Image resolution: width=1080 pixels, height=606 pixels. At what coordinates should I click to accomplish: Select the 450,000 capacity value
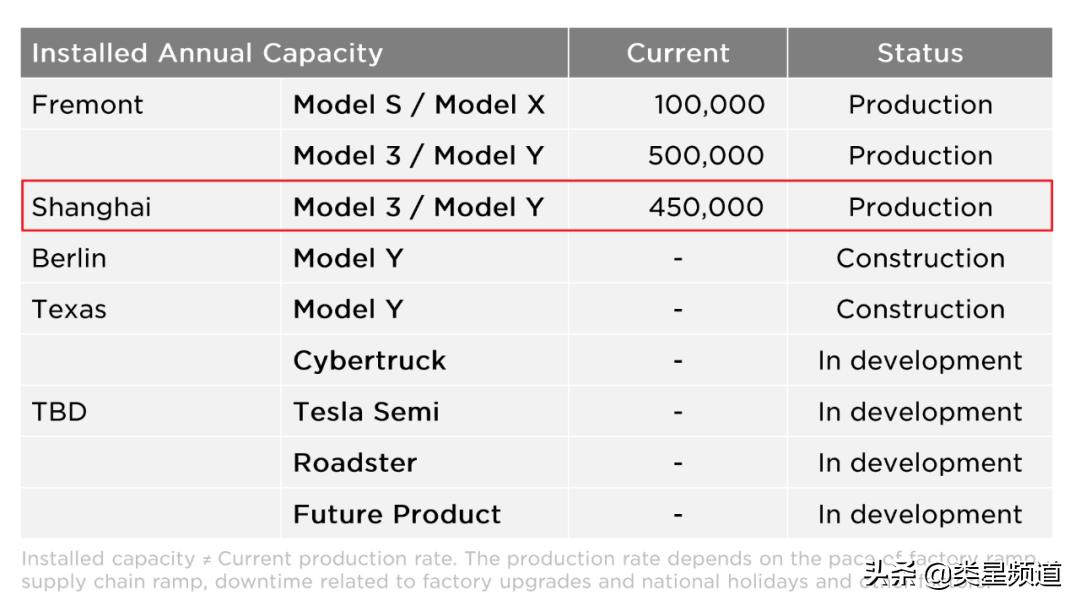point(705,207)
